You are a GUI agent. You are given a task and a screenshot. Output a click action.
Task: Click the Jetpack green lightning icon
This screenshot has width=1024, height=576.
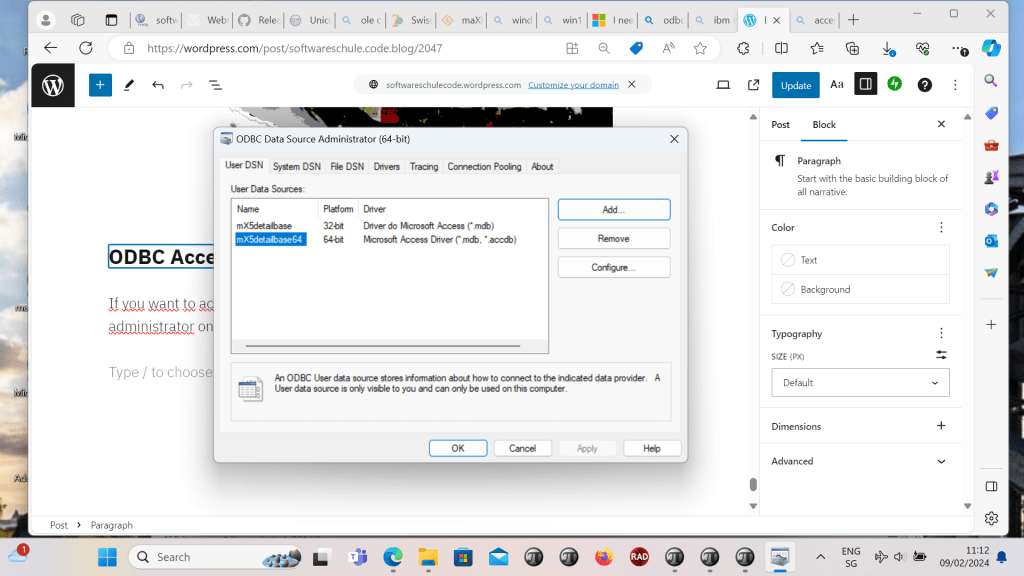pyautogui.click(x=895, y=85)
